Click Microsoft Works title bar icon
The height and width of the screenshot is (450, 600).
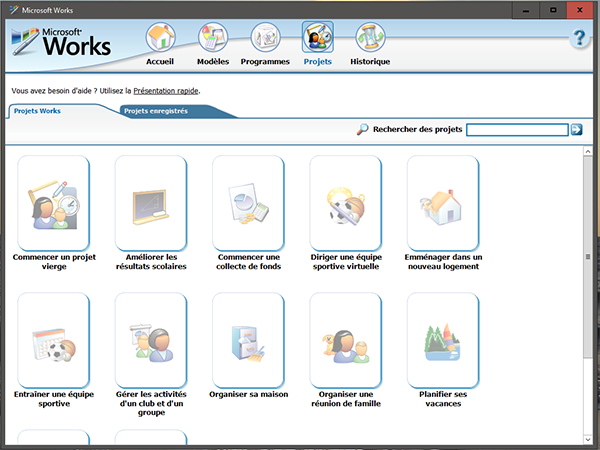point(14,10)
